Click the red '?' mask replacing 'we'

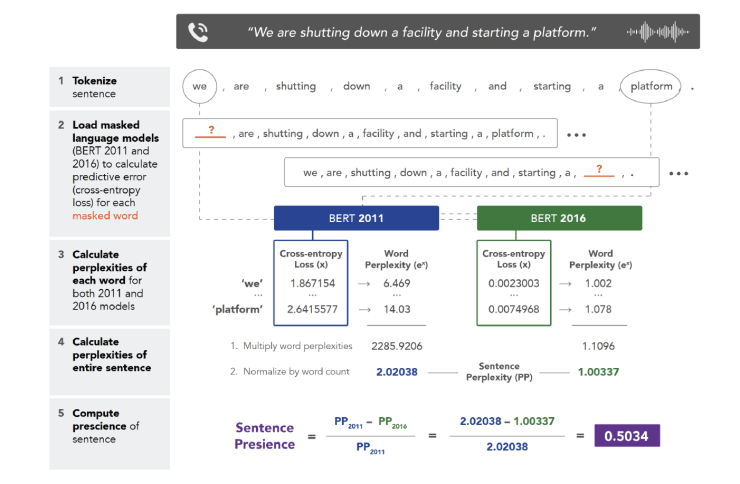click(x=211, y=131)
